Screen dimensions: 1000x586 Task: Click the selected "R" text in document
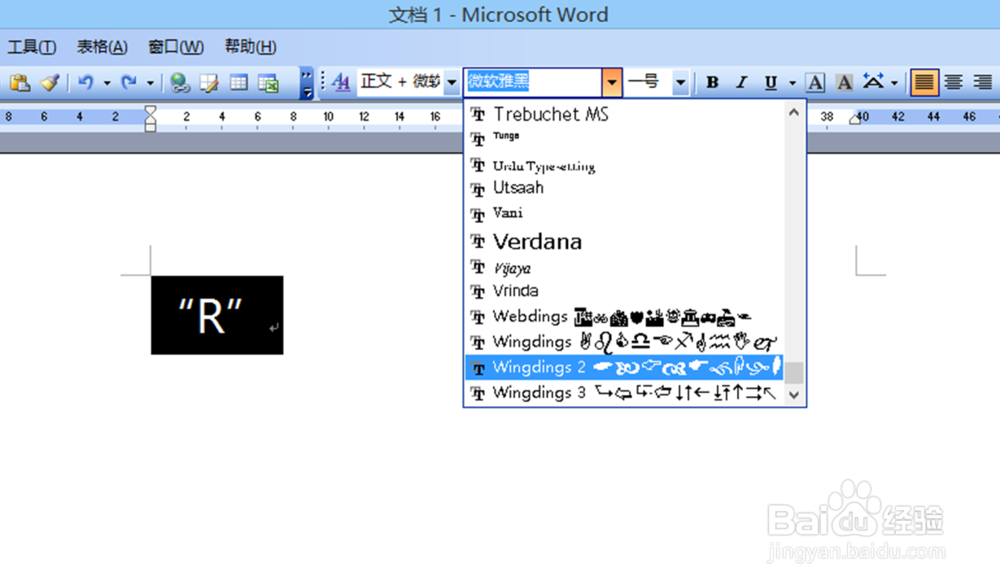(210, 316)
